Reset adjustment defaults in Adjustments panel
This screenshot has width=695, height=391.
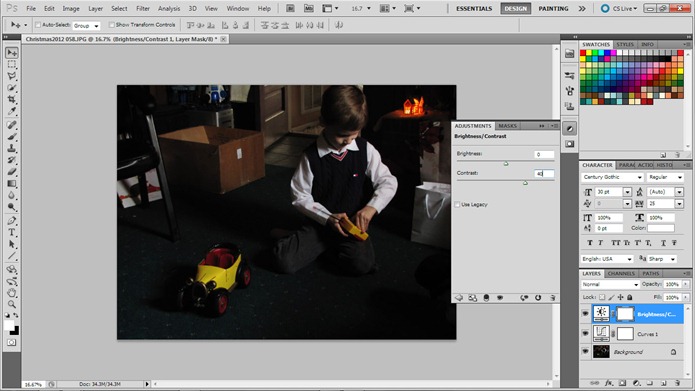point(538,298)
